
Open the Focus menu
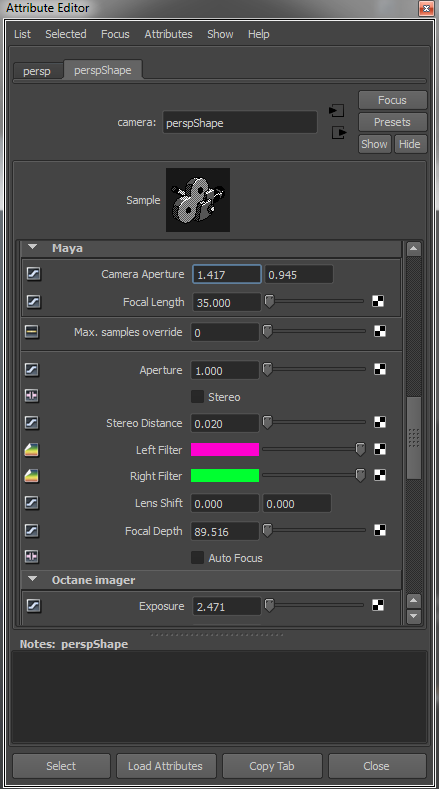pyautogui.click(x=115, y=34)
